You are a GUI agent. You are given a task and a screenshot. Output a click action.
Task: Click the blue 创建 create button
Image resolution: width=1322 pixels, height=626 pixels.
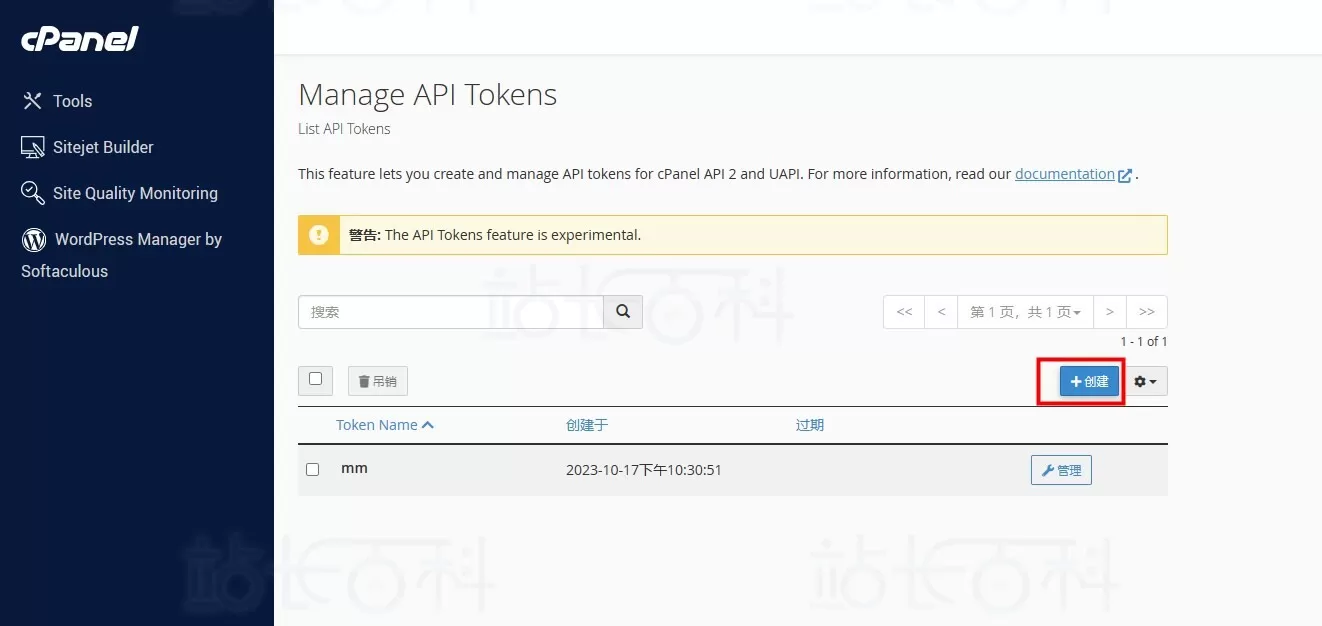(x=1089, y=381)
